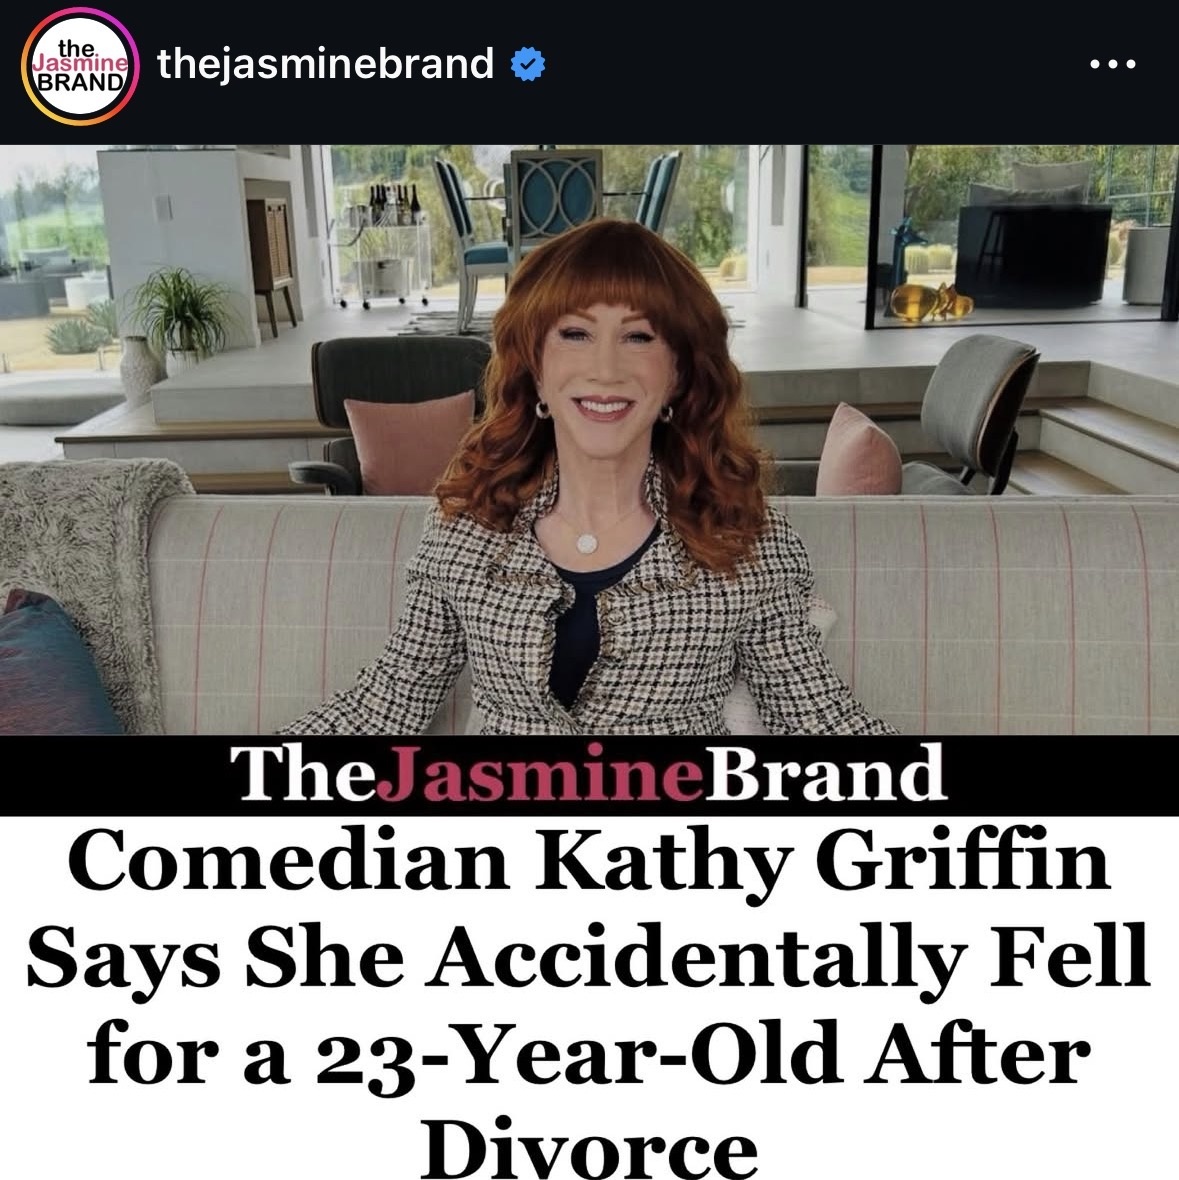Viewport: 1179px width, 1180px height.
Task: Open the three-dot more options menu
Action: pos(1113,64)
